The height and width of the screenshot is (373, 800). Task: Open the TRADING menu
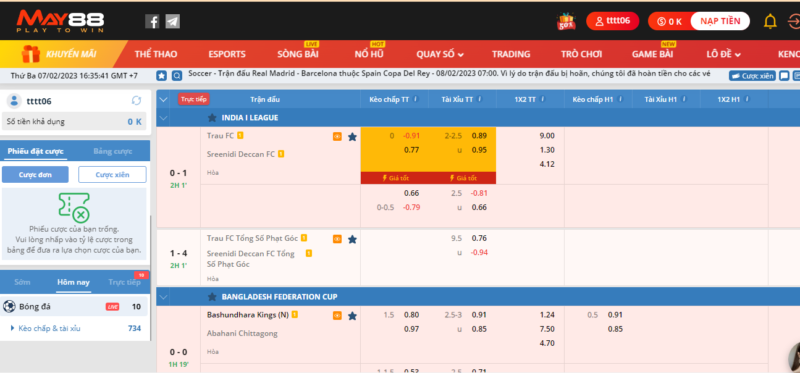click(511, 54)
